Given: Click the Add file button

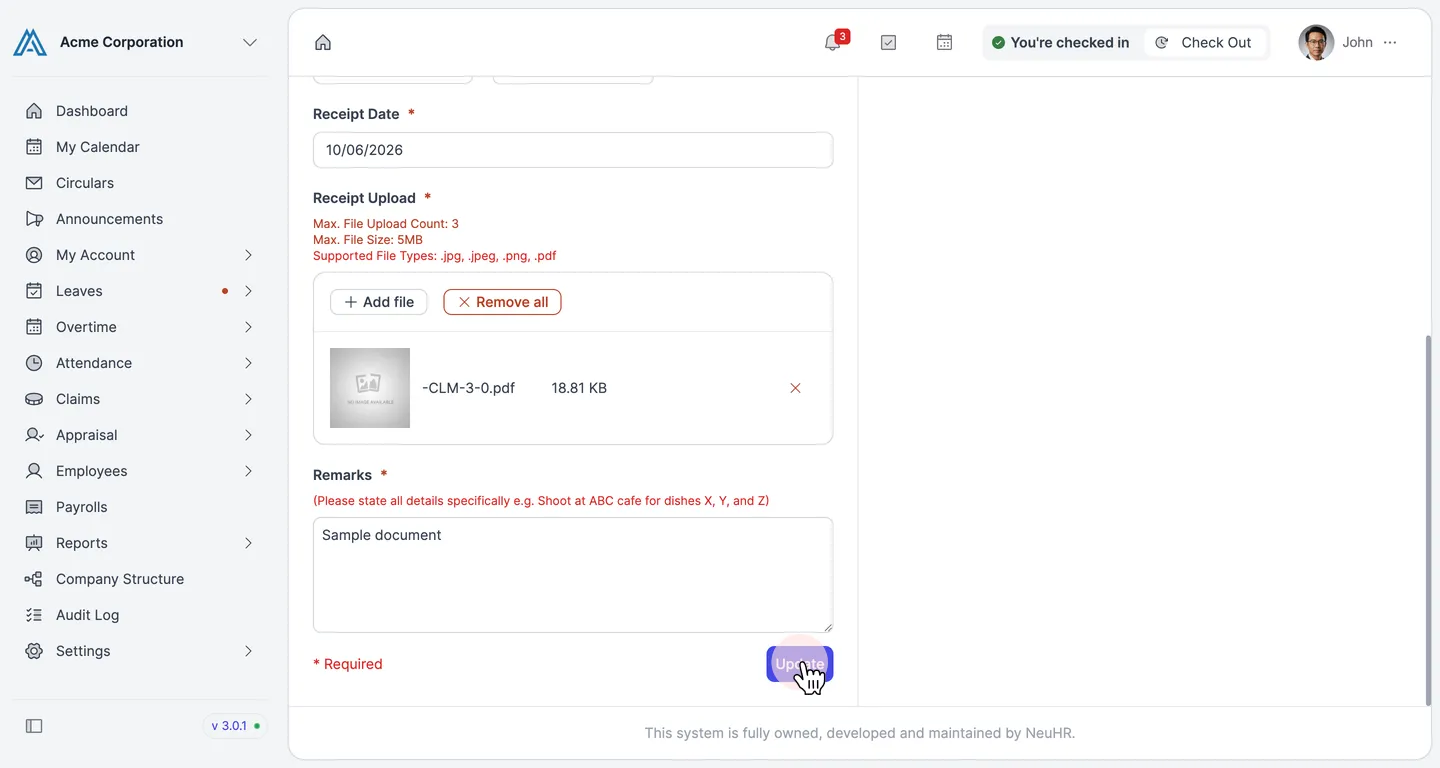Looking at the screenshot, I should point(379,302).
